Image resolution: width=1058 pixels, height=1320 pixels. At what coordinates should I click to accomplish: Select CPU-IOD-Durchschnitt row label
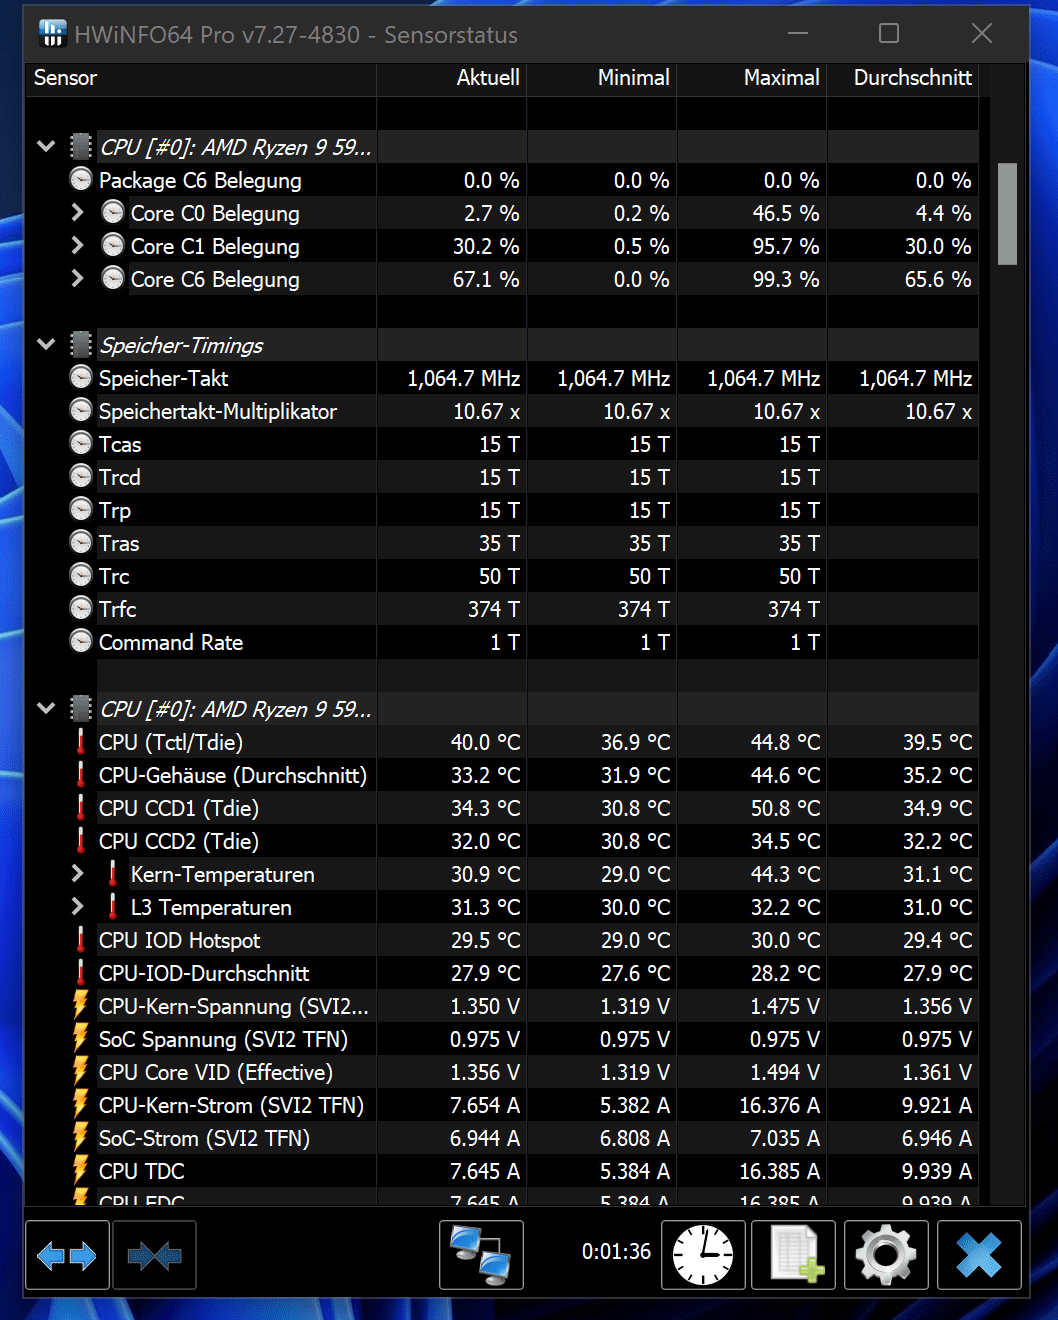click(x=204, y=973)
